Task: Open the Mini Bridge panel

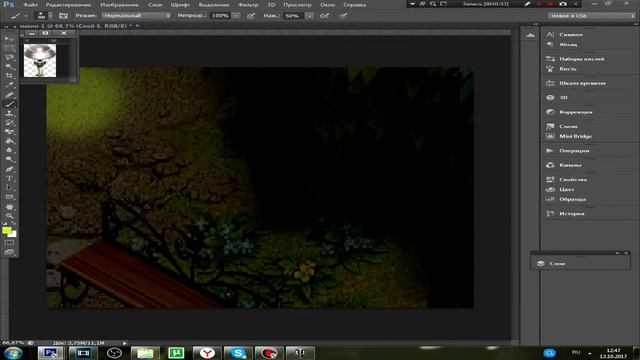Action: (575, 136)
